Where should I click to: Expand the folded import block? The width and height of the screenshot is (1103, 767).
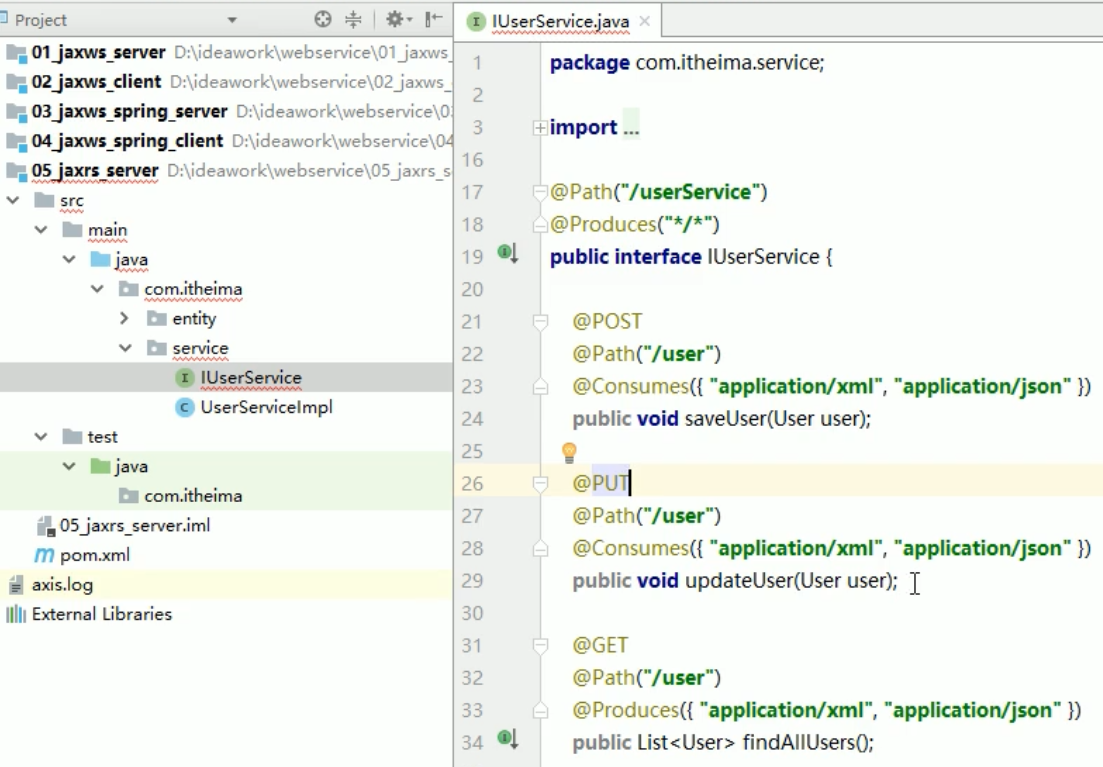point(540,127)
